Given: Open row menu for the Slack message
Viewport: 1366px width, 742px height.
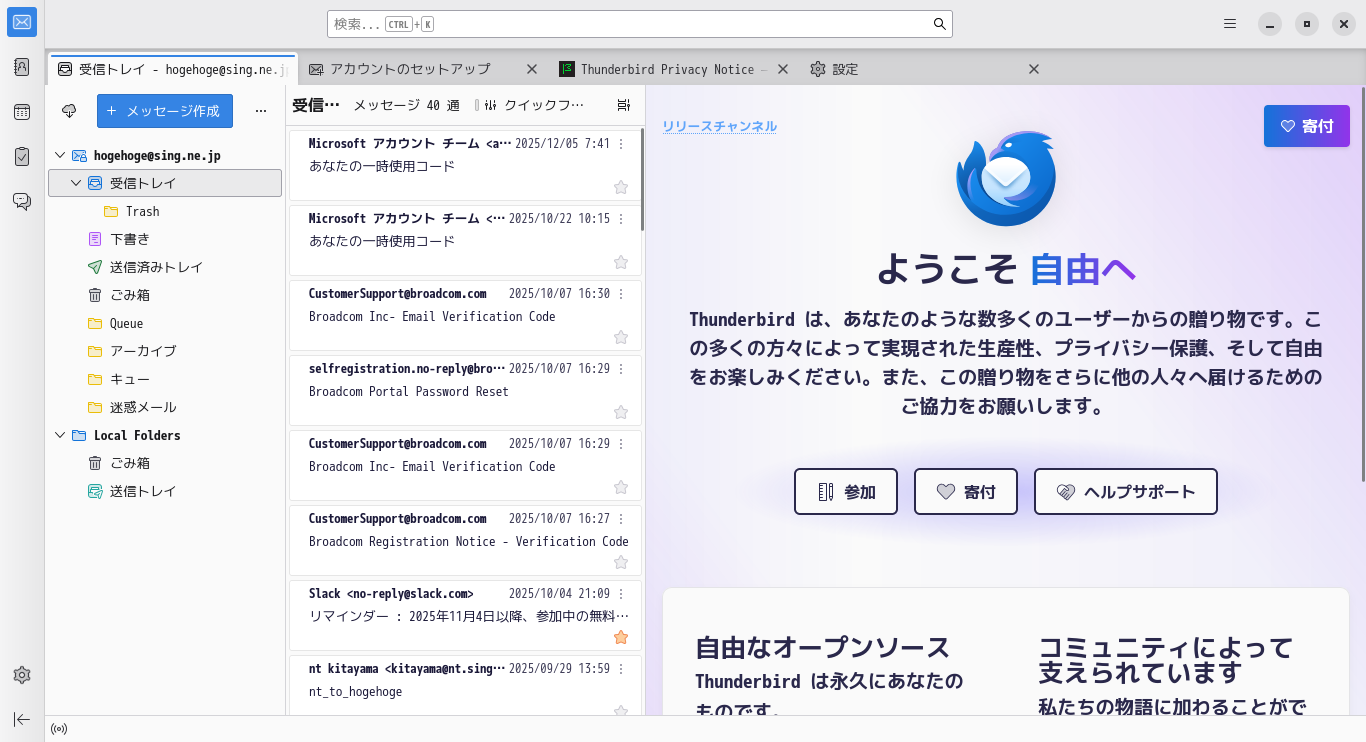Looking at the screenshot, I should (x=621, y=594).
